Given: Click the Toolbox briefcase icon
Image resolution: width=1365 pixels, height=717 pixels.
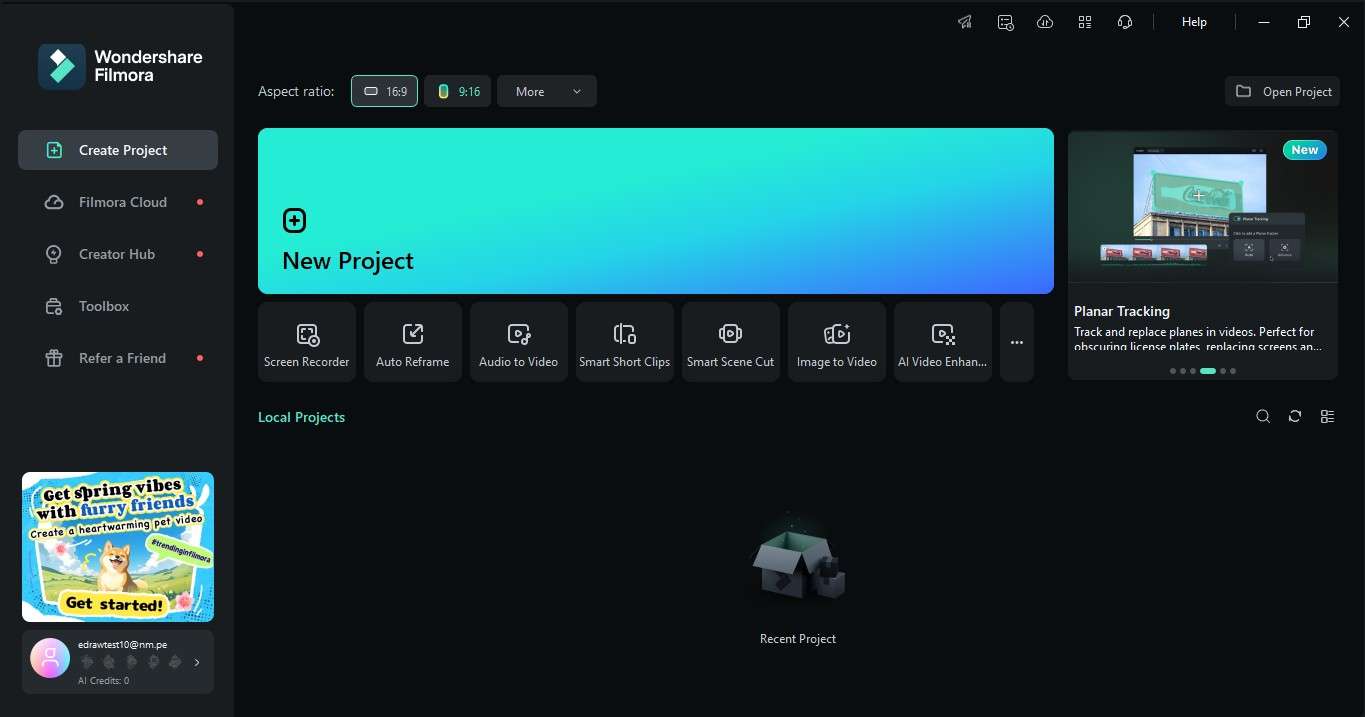Looking at the screenshot, I should [x=54, y=306].
